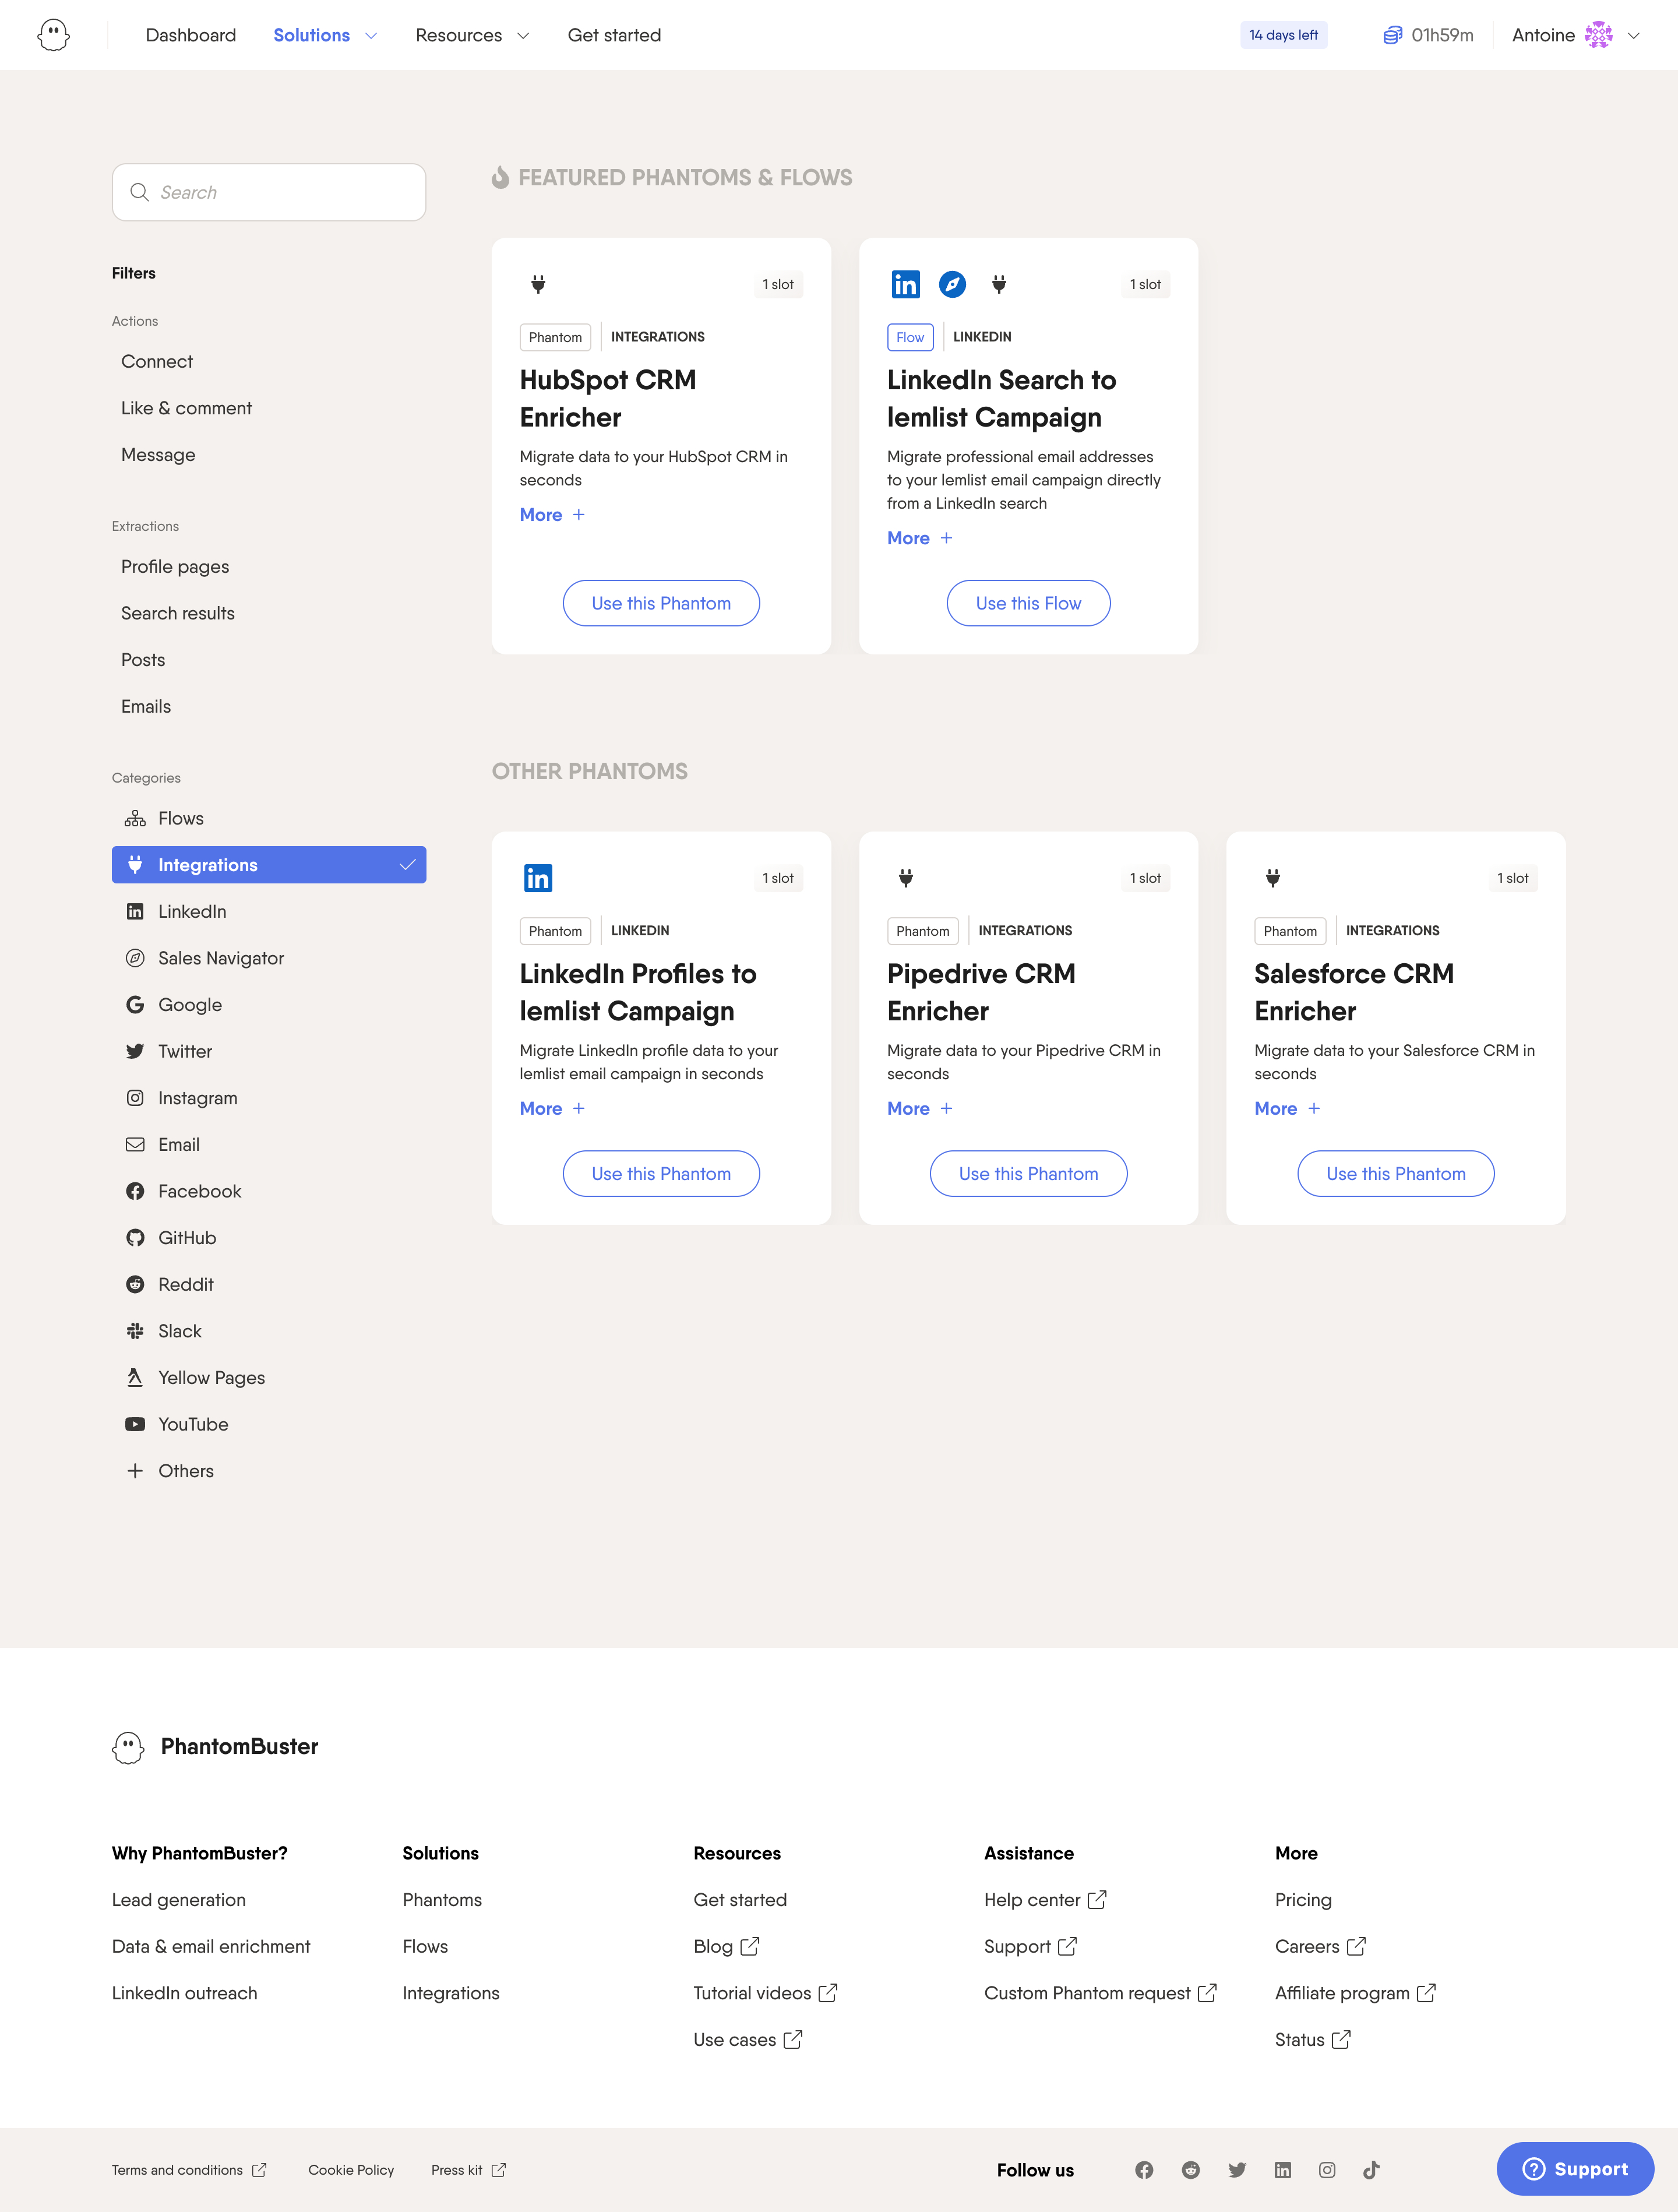Click the compass icon on LinkedIn Search flow card
This screenshot has height=2212, width=1678.
click(x=952, y=284)
